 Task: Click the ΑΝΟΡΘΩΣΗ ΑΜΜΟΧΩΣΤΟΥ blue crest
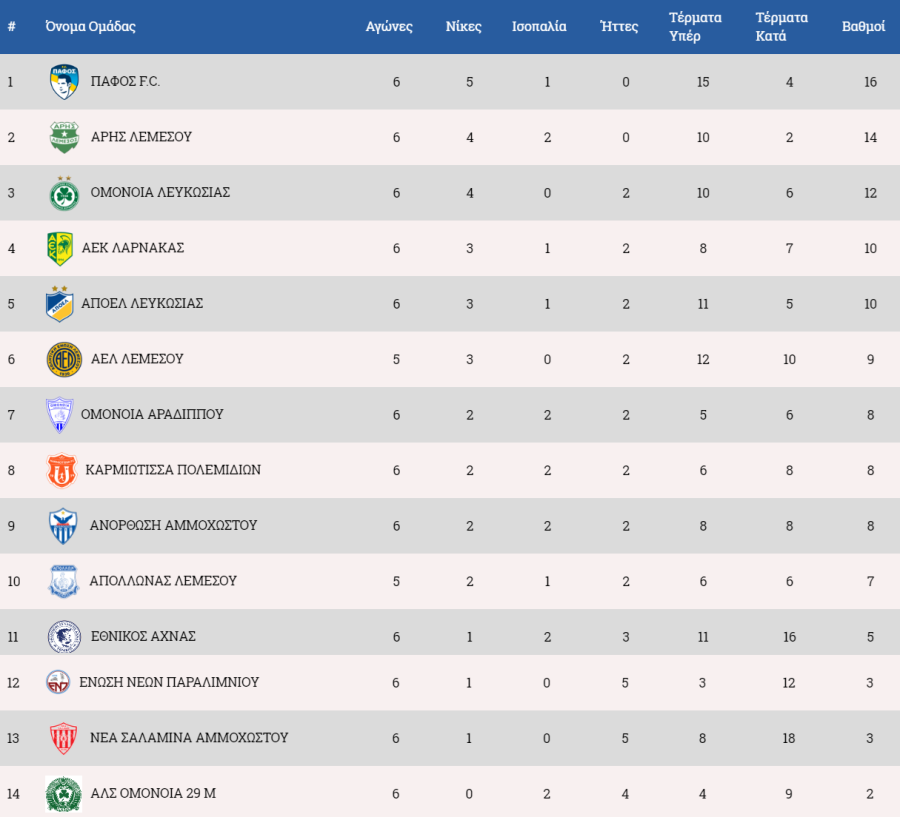pos(63,525)
